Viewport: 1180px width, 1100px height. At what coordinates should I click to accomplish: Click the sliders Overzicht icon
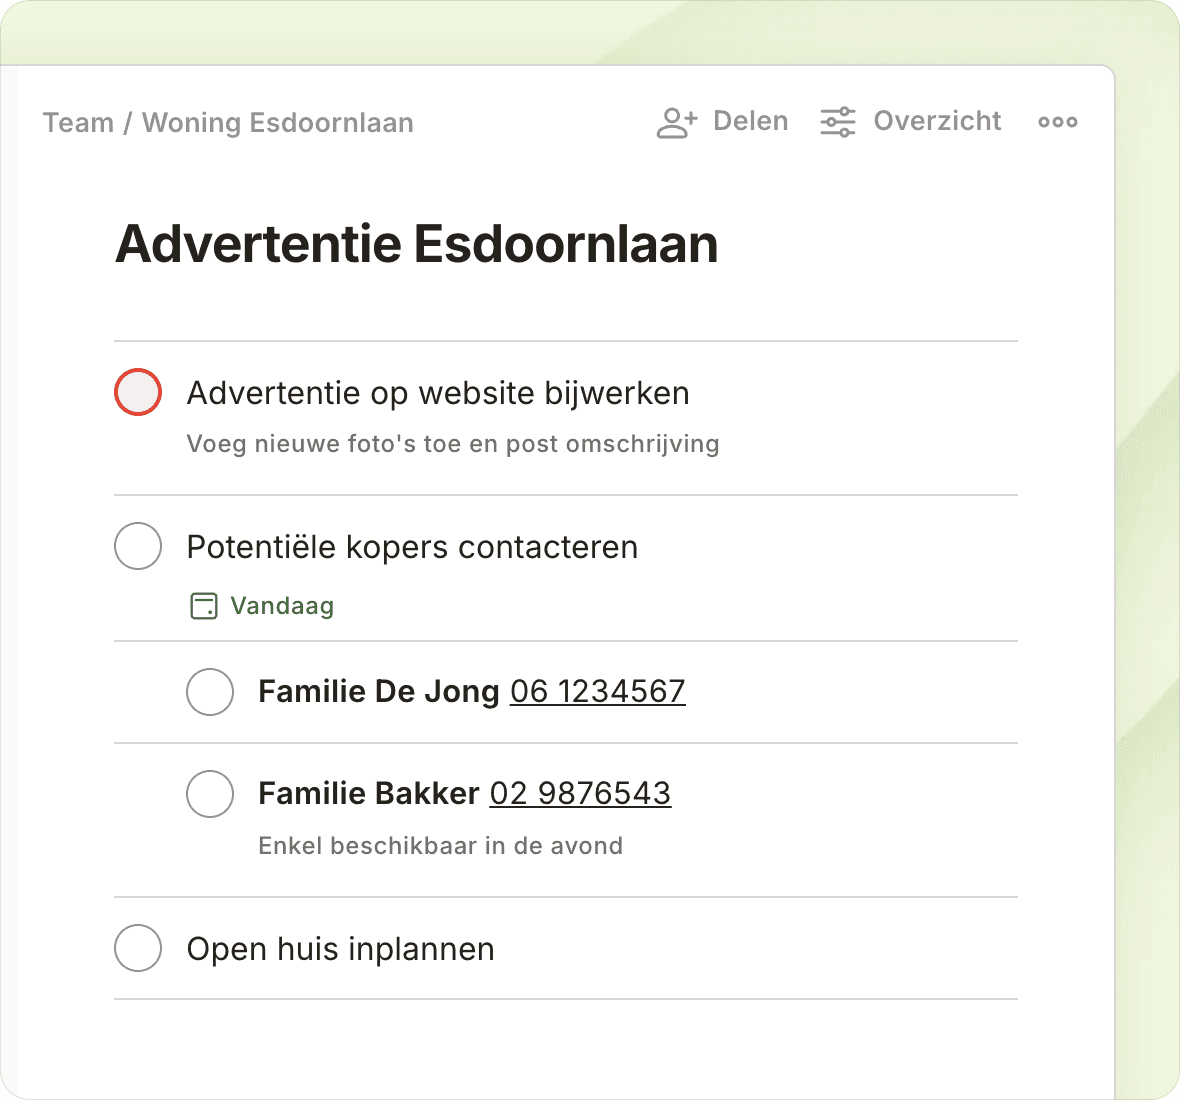(x=837, y=122)
